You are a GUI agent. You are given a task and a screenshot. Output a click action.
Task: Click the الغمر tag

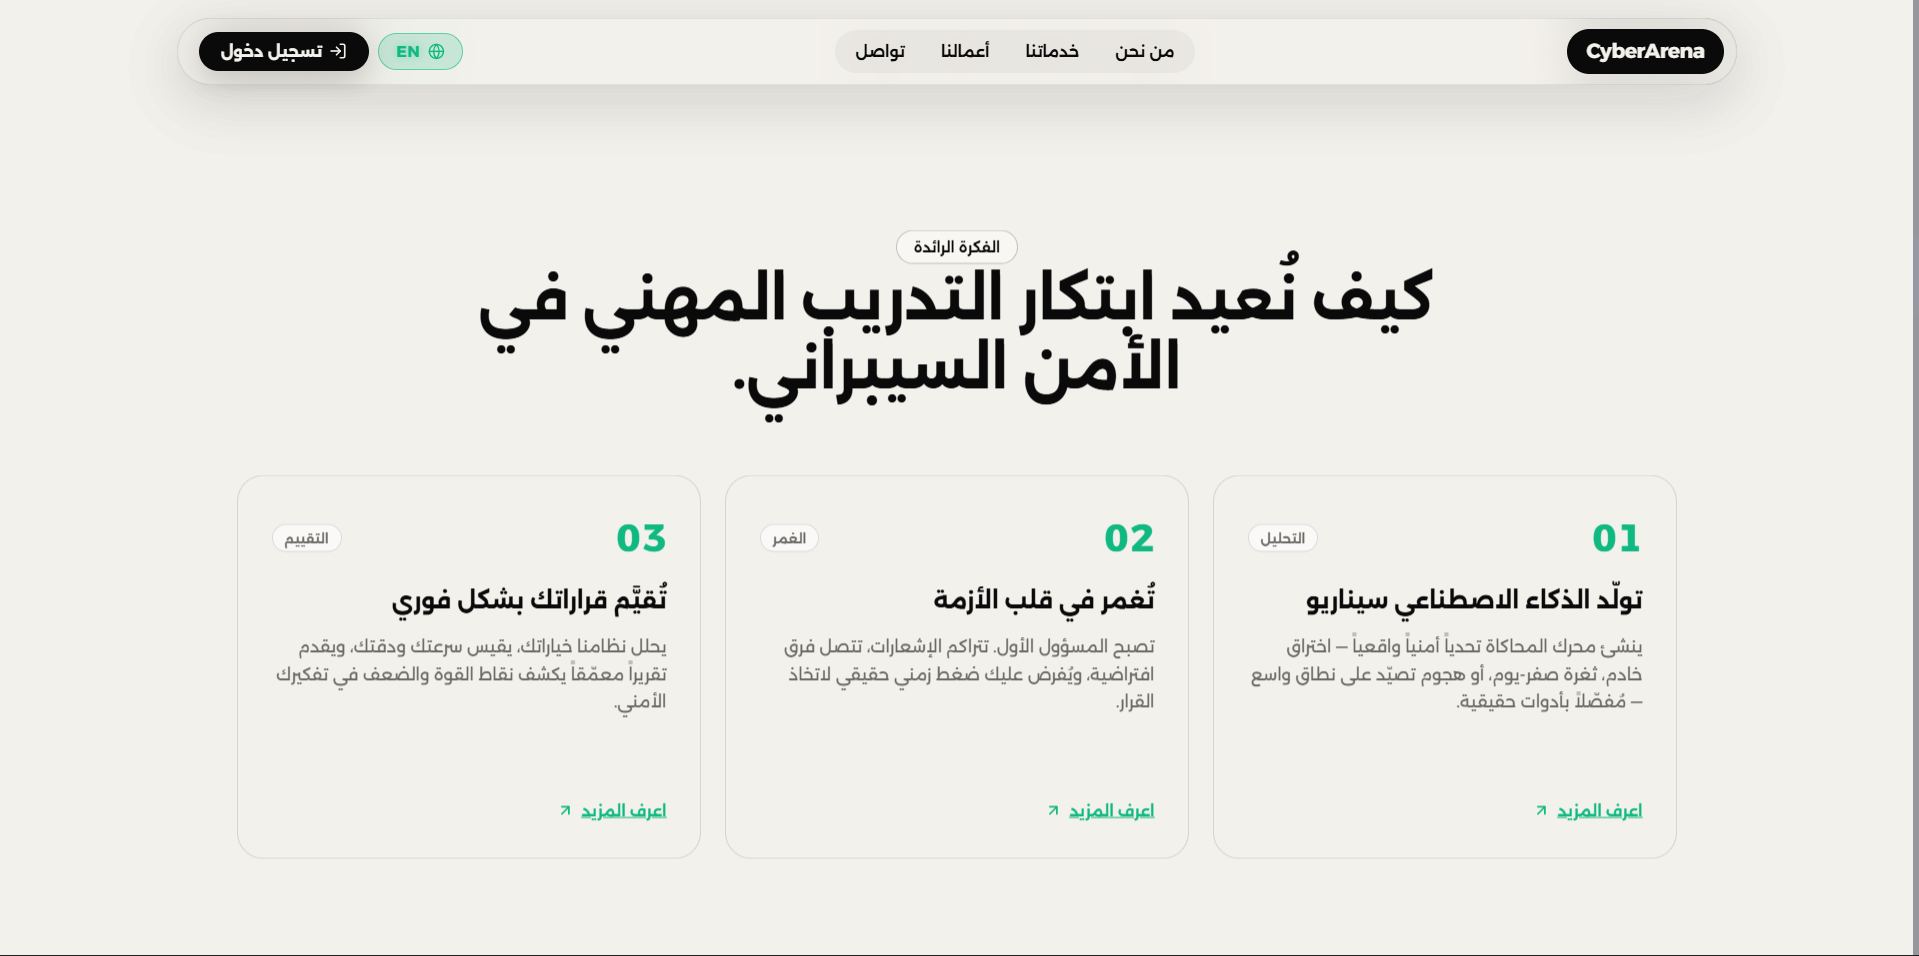pos(789,538)
